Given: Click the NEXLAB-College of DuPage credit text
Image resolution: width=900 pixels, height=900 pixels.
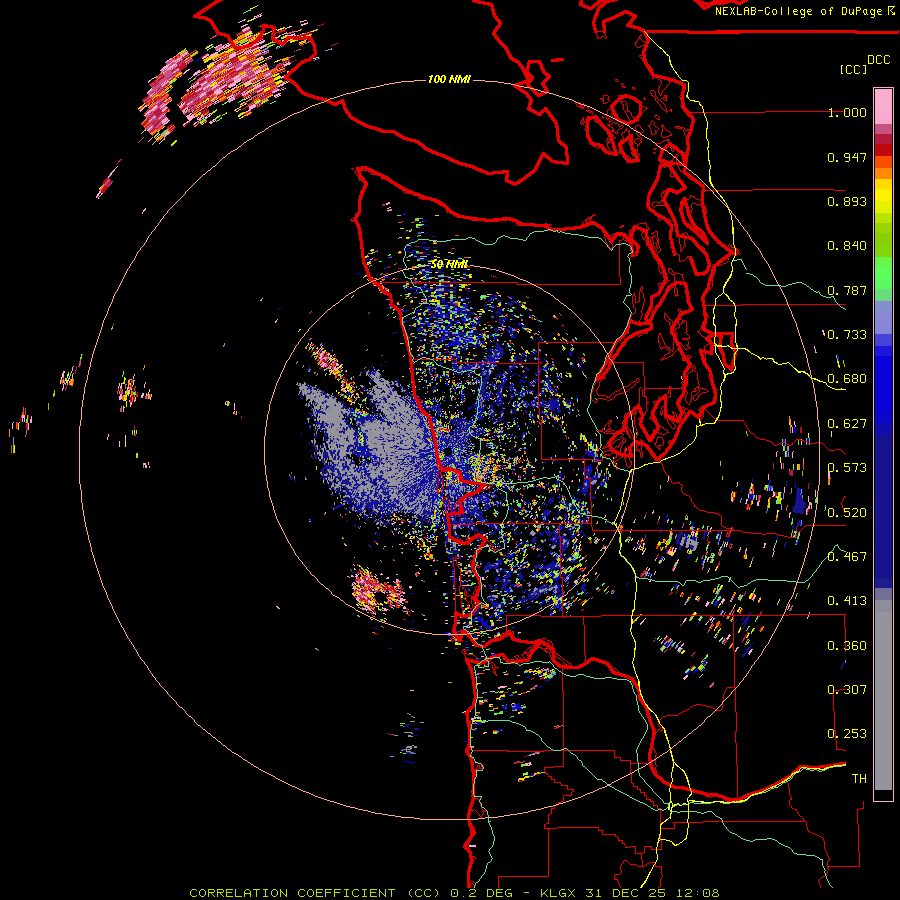Looking at the screenshot, I should click(798, 11).
